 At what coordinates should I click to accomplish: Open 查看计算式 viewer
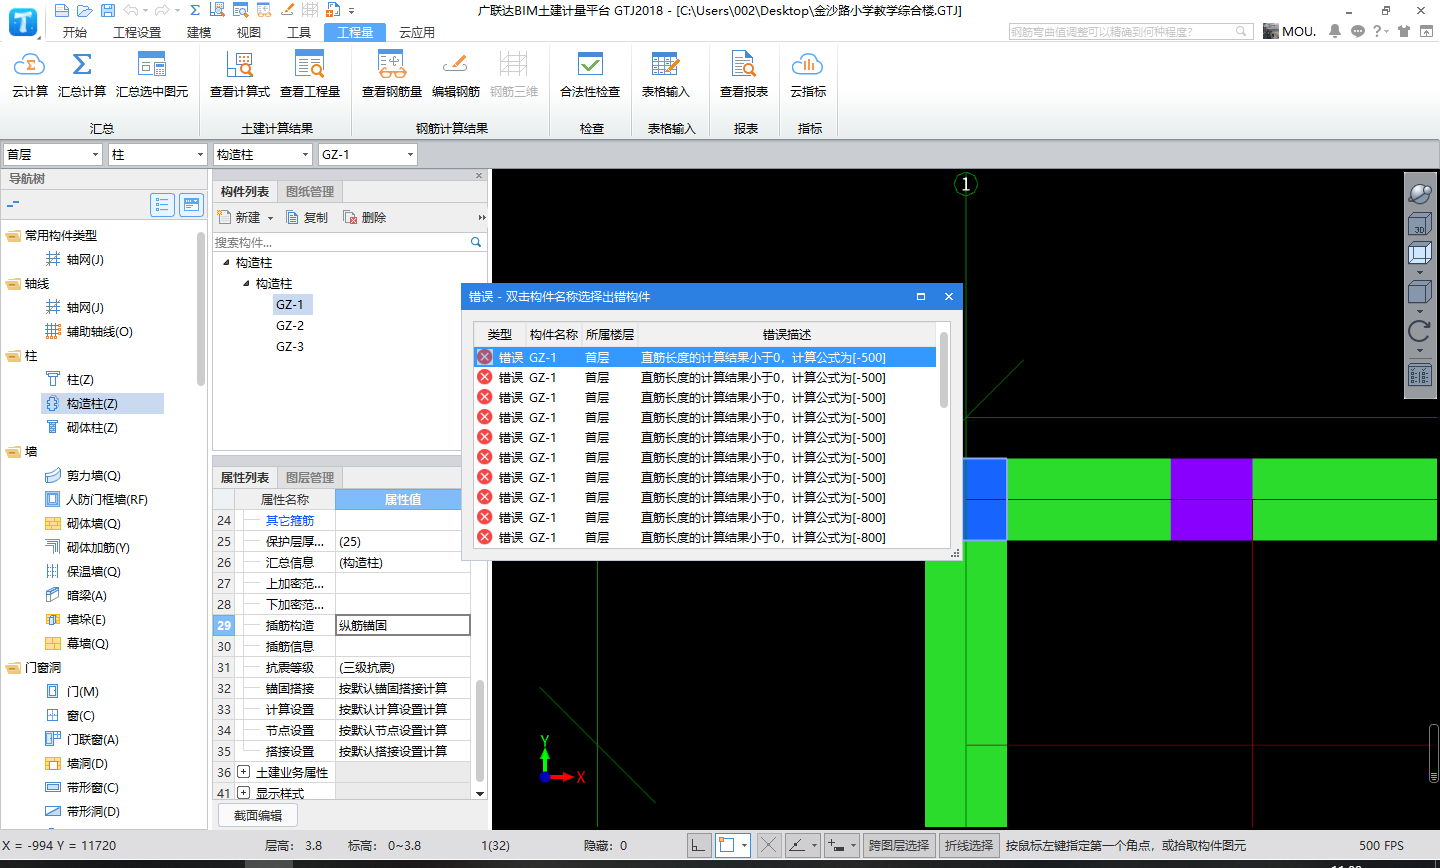[240, 75]
